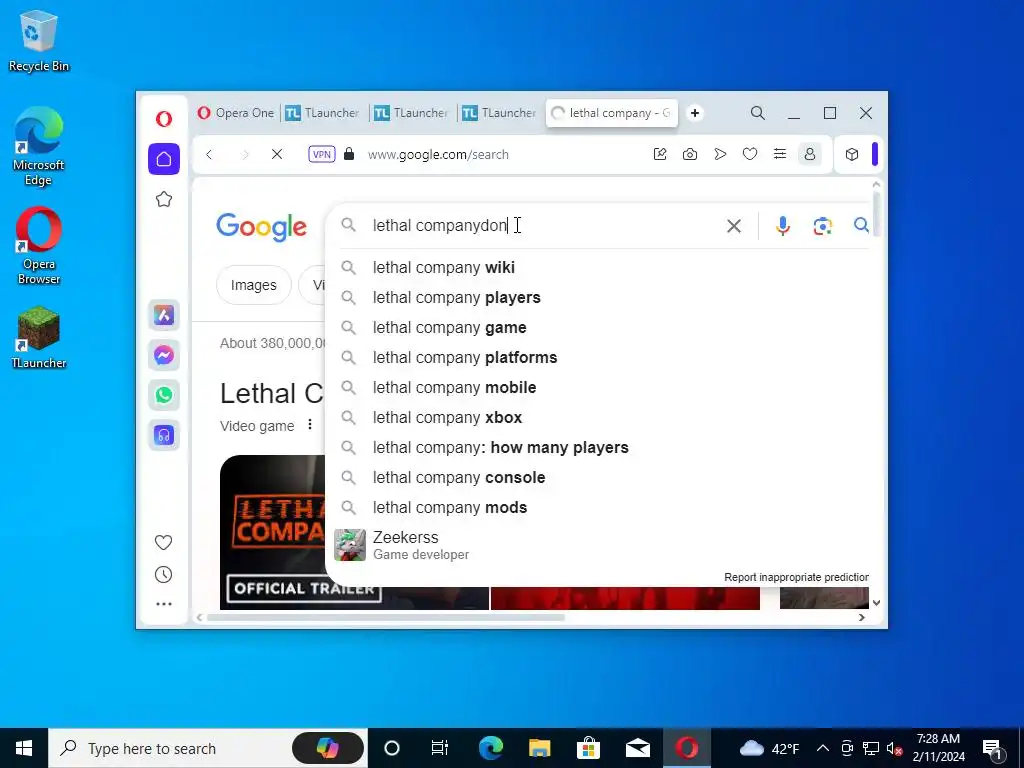
Task: Open Messenger in the Opera sidebar
Action: pos(164,355)
